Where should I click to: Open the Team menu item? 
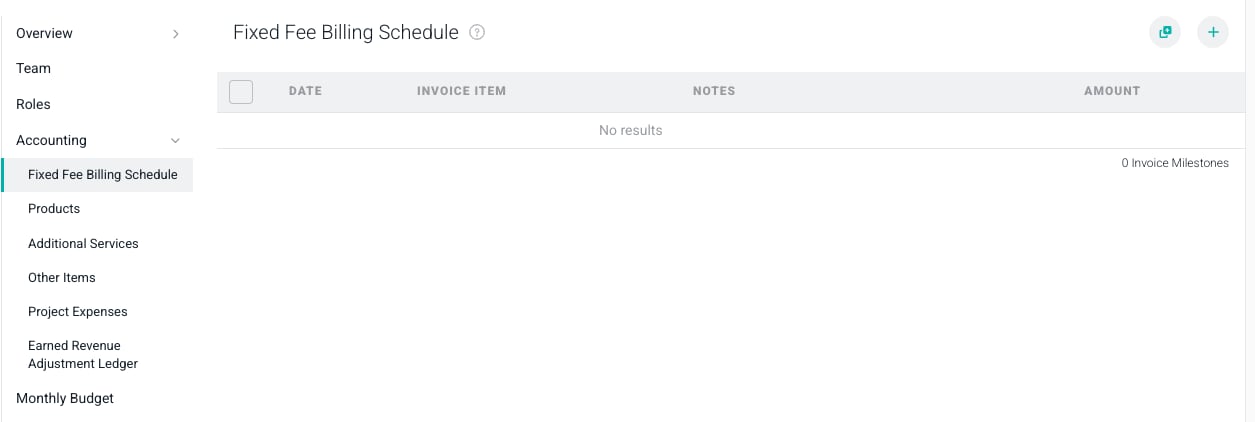pos(33,68)
